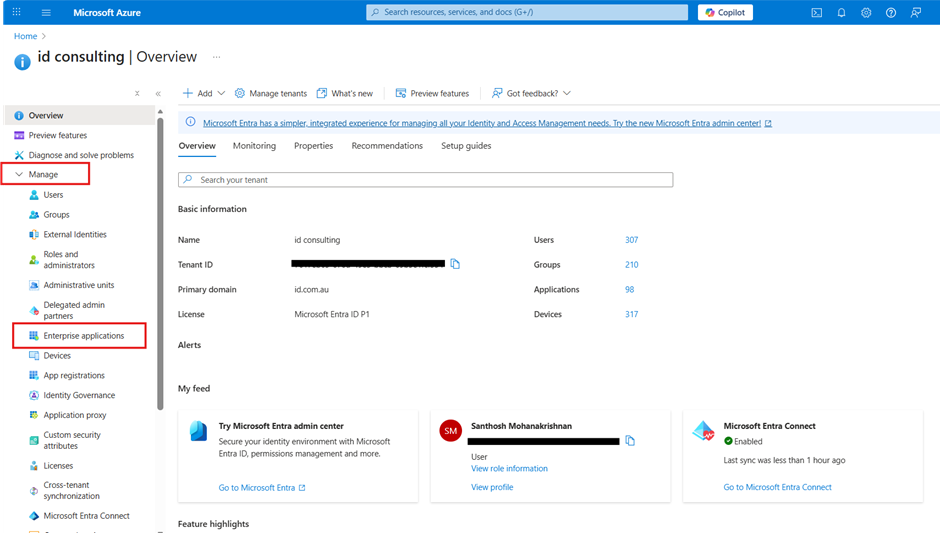
Task: Click the Groups sidebar icon
Action: [34, 215]
